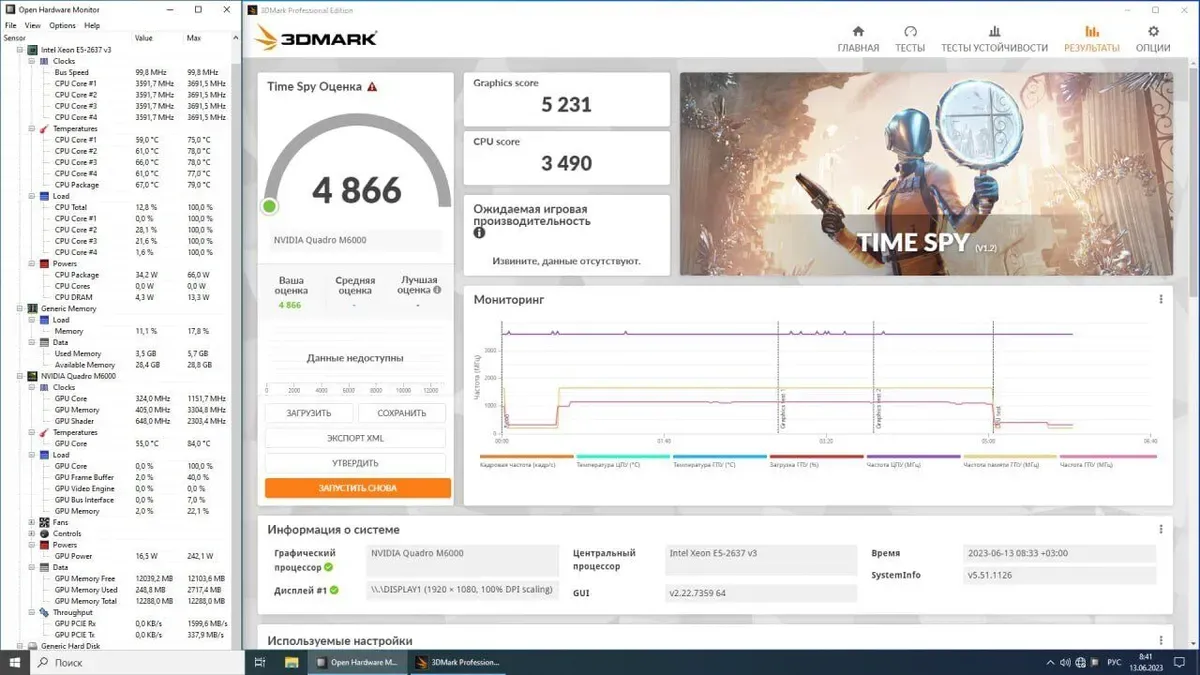Viewport: 1200px width, 675px height.
Task: Expand the Fans node in sensor tree
Action: [32, 522]
